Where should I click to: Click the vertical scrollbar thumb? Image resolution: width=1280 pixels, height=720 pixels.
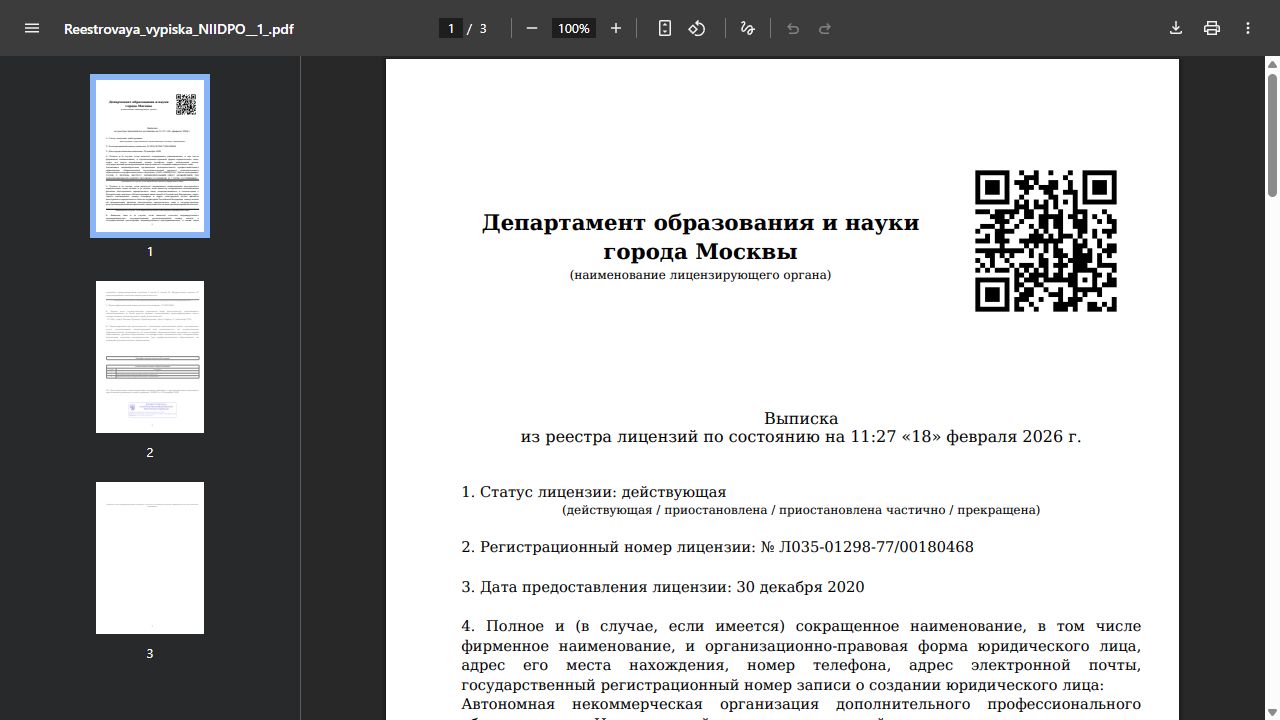click(x=1272, y=135)
